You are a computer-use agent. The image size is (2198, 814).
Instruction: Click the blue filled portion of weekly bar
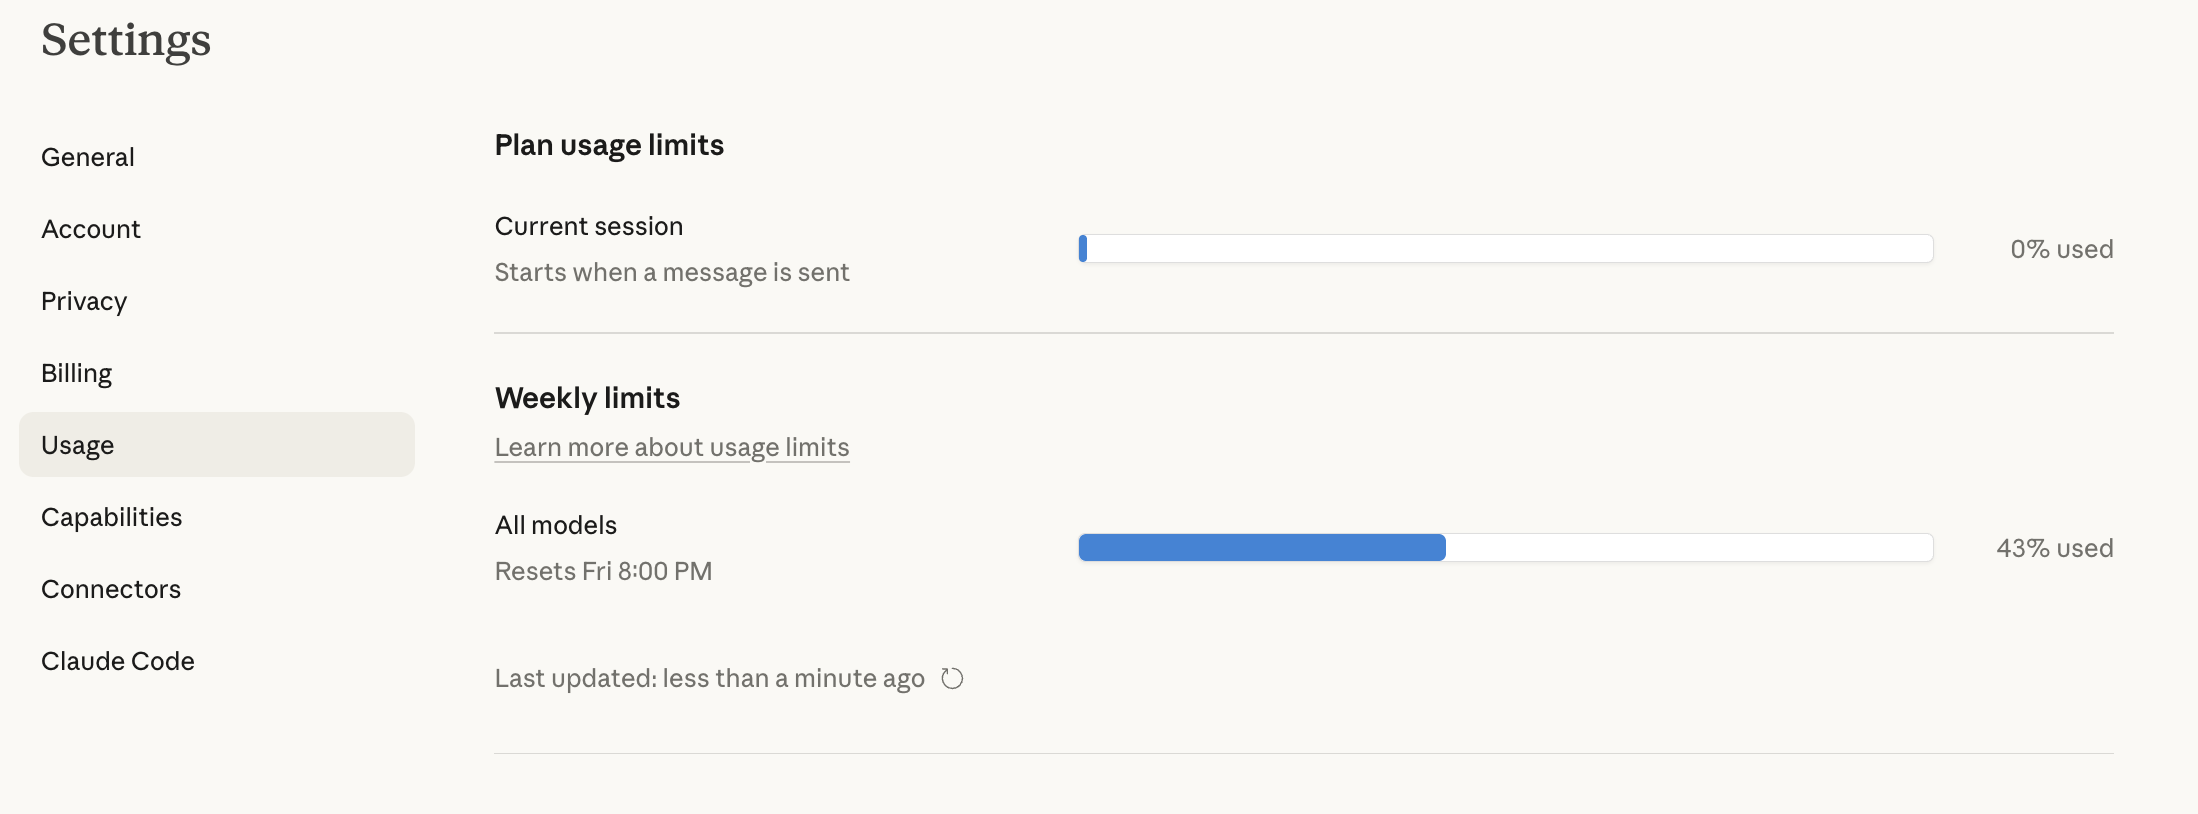pos(1262,548)
